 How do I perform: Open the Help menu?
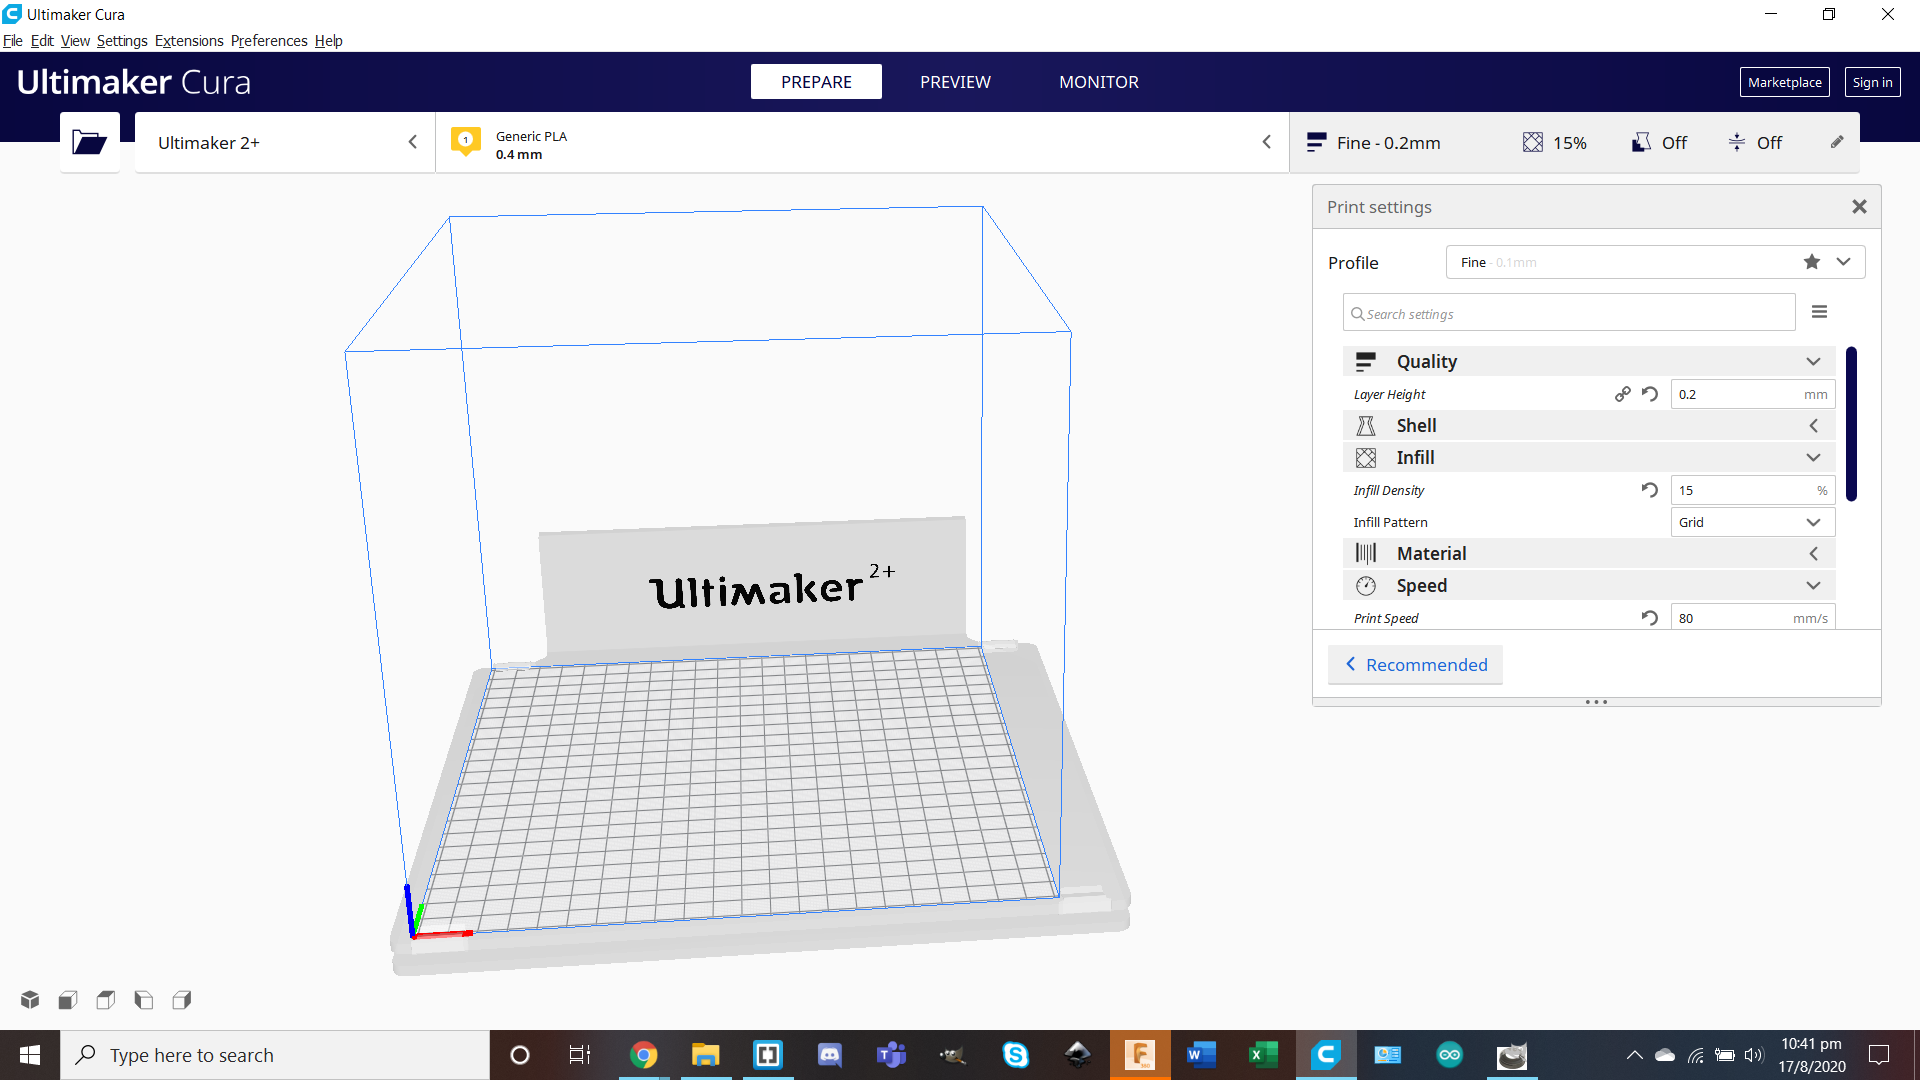329,41
